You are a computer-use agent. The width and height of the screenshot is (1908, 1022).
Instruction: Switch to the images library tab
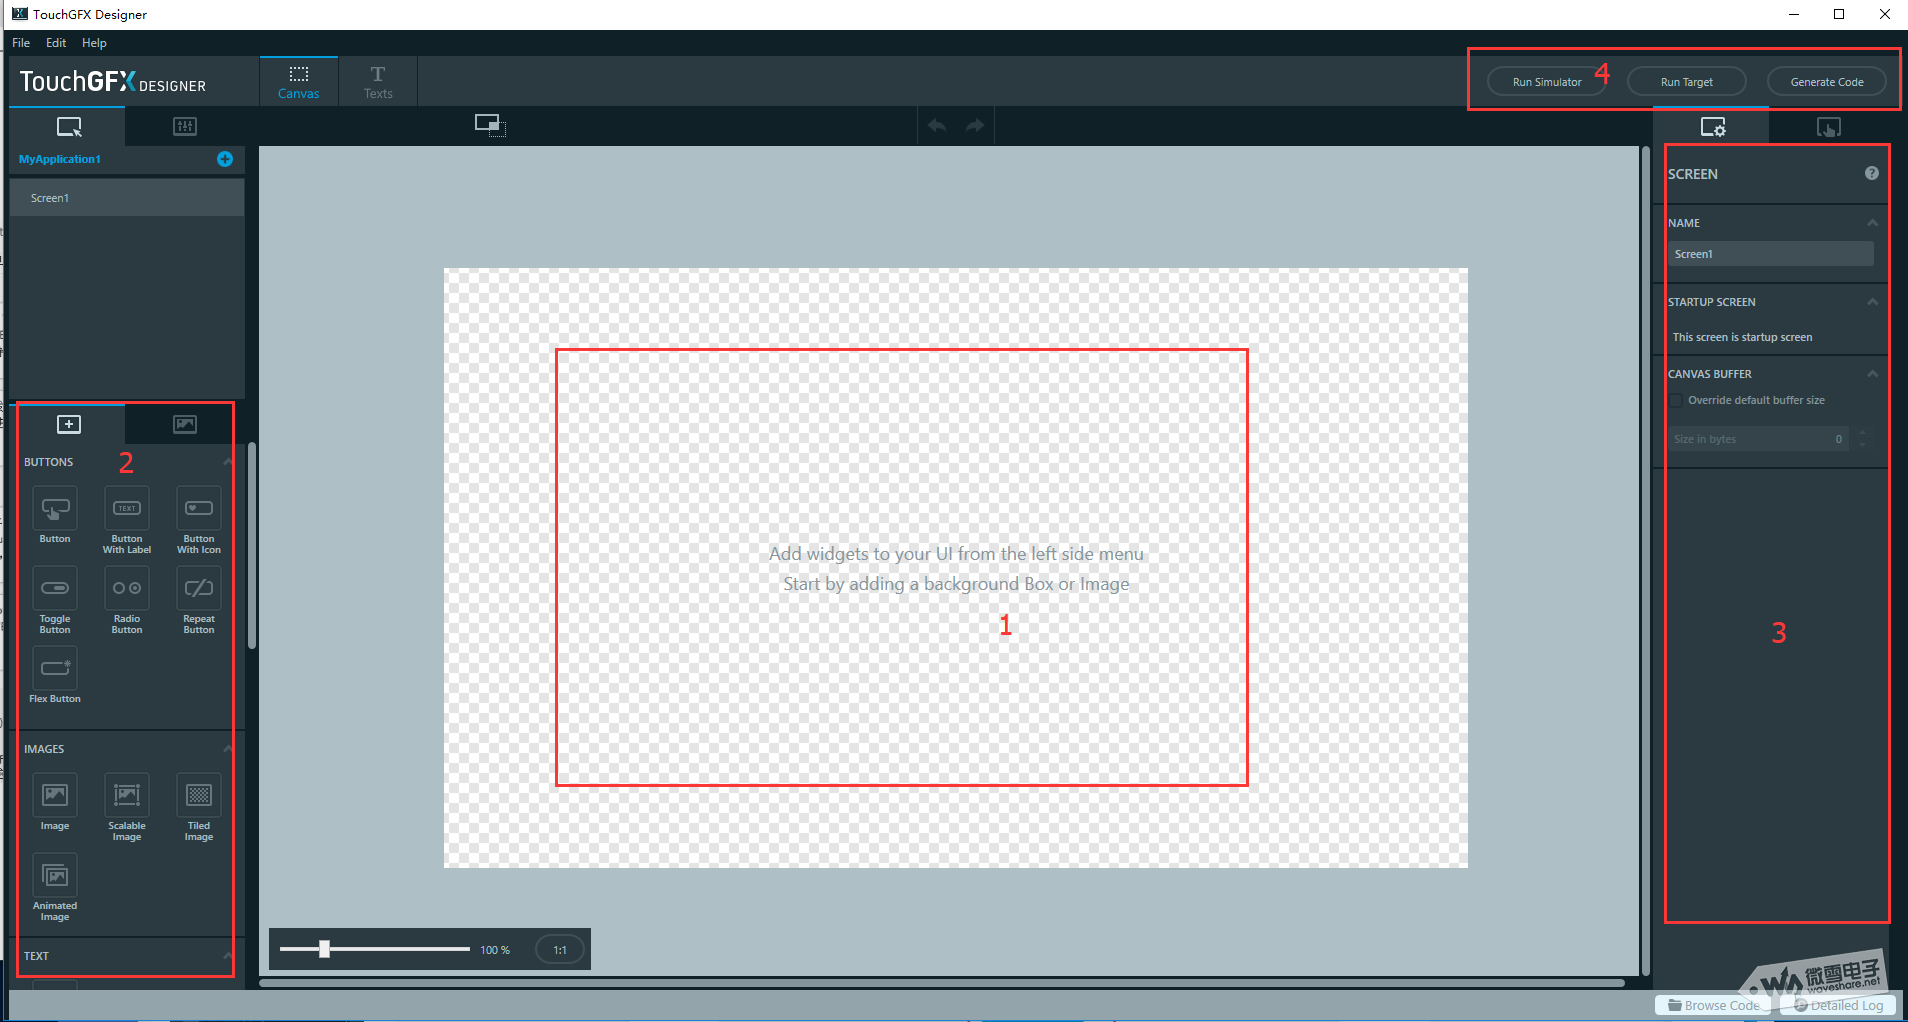point(185,424)
